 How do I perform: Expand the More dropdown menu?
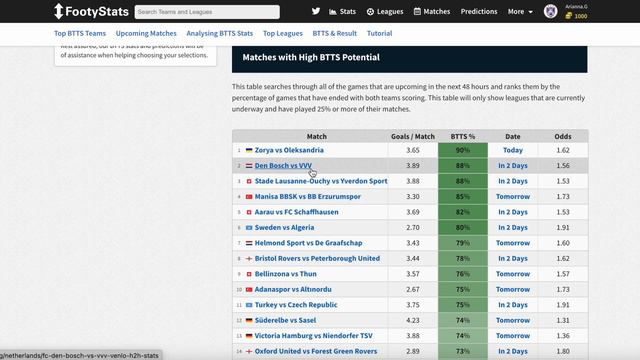520,11
